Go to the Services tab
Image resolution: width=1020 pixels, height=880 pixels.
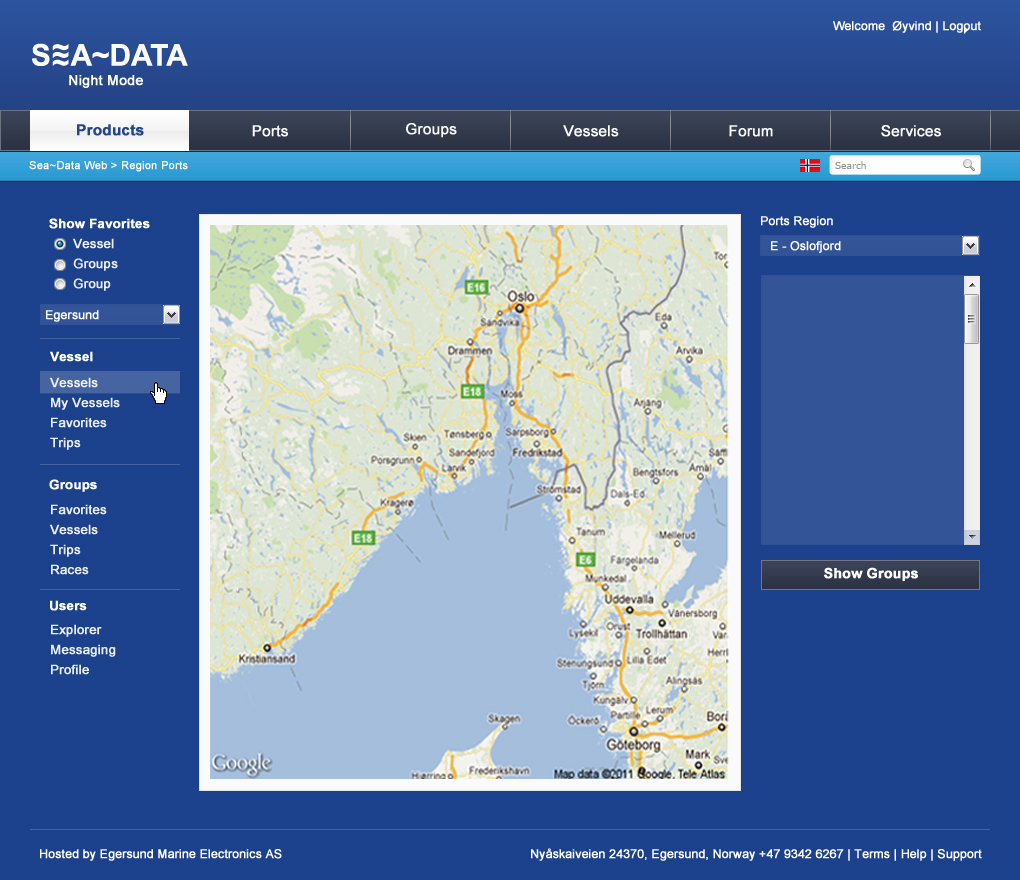[x=910, y=131]
